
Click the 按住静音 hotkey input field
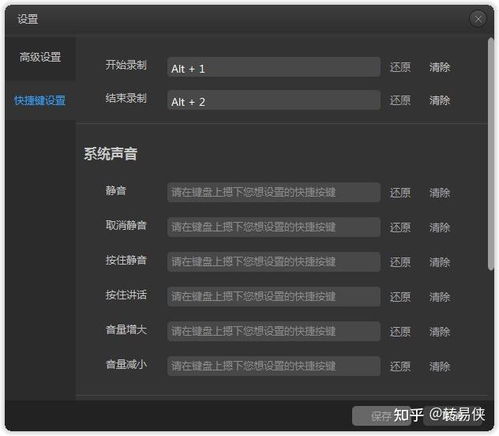(274, 262)
